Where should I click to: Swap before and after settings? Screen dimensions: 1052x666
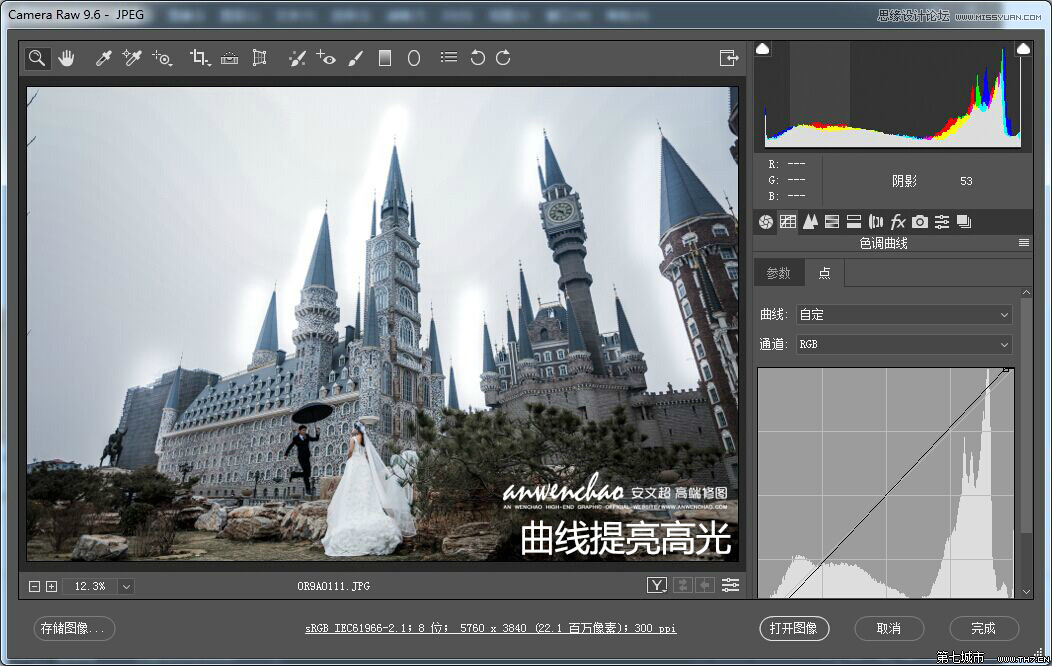pyautogui.click(x=683, y=586)
